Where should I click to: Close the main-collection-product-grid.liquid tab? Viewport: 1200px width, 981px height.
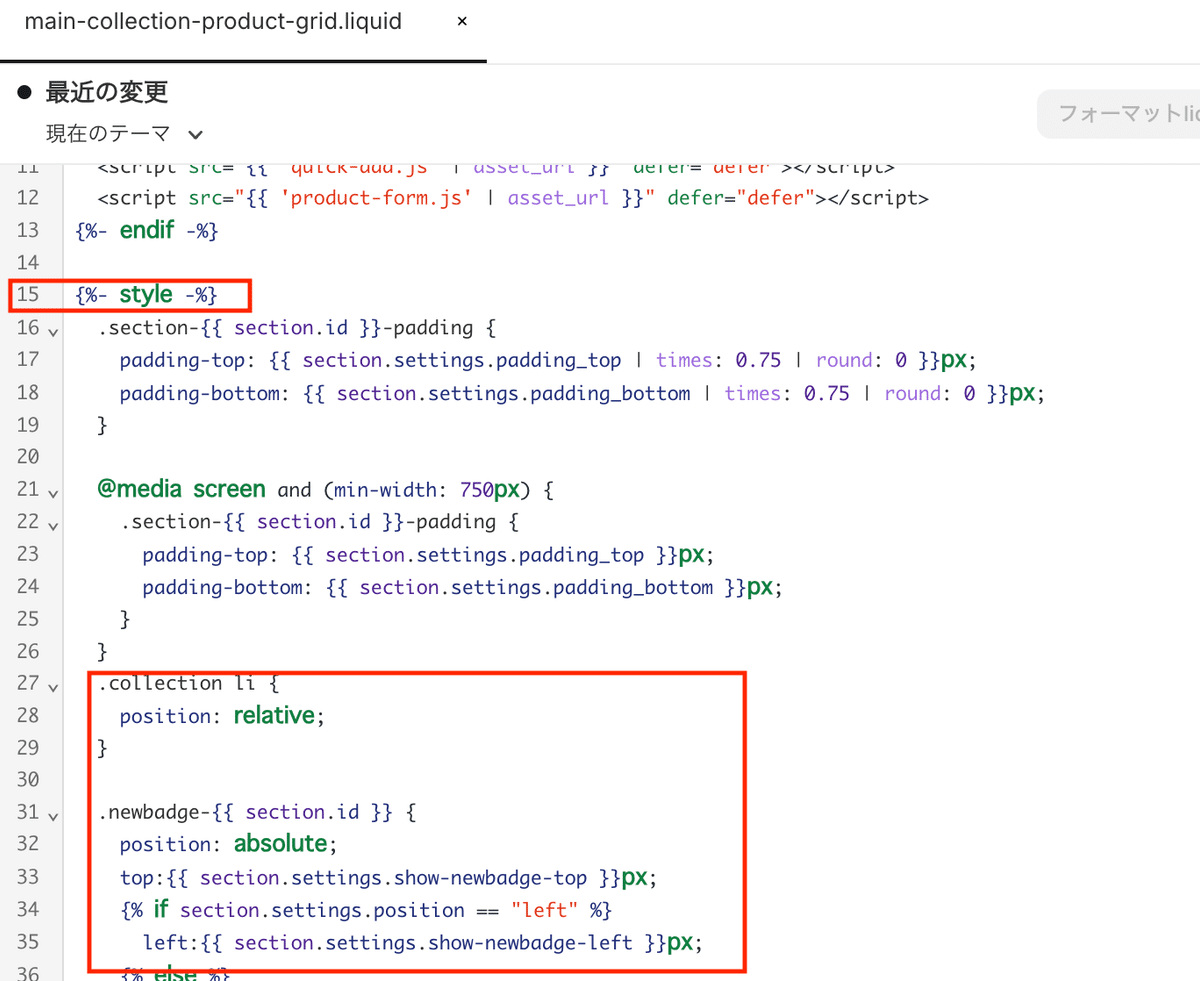461,21
